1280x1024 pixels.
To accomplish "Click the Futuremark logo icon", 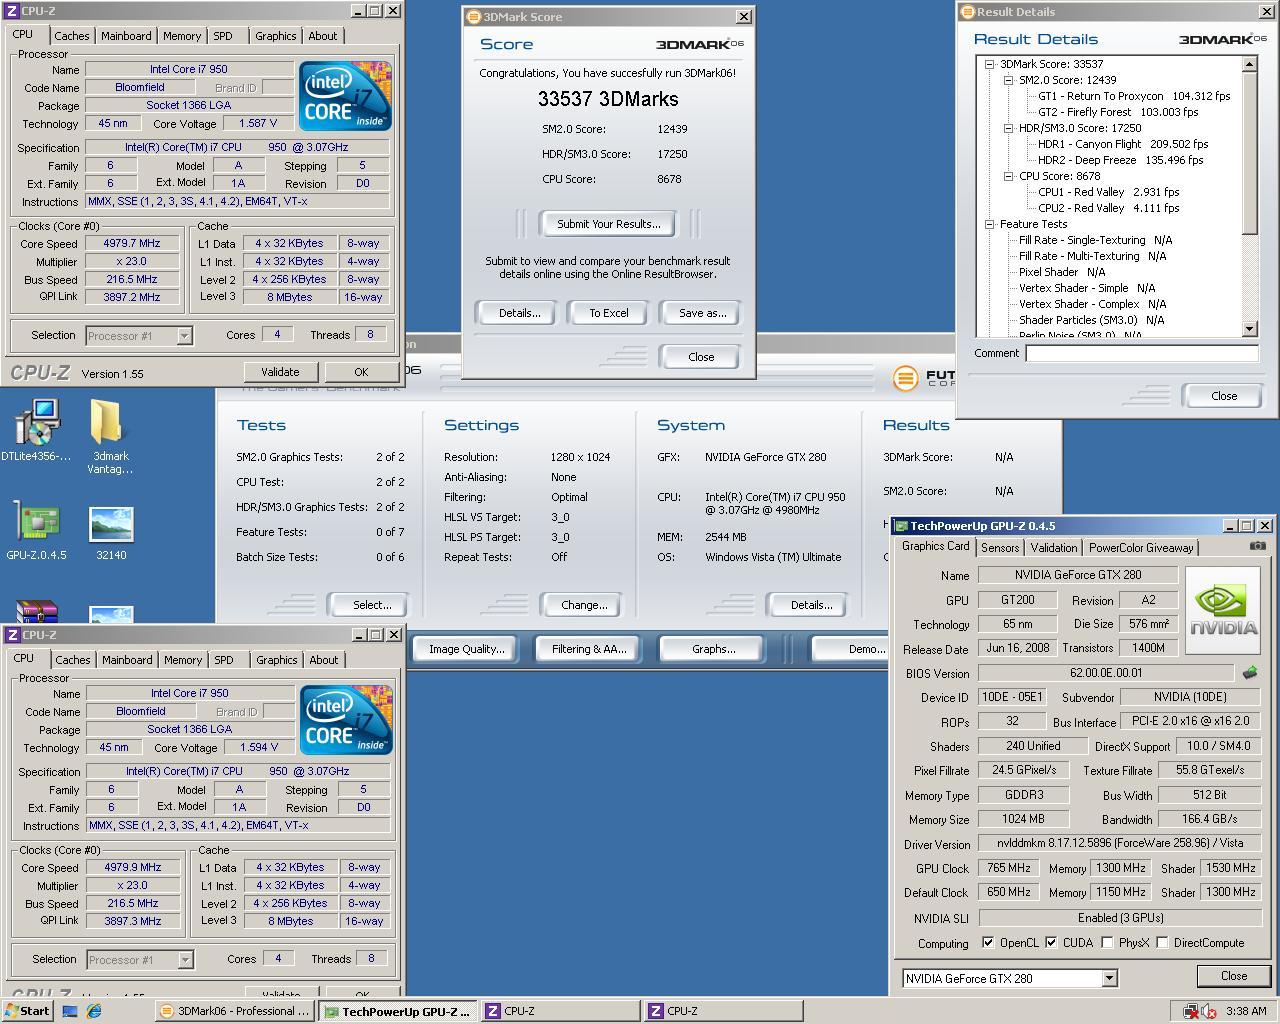I will (x=905, y=378).
